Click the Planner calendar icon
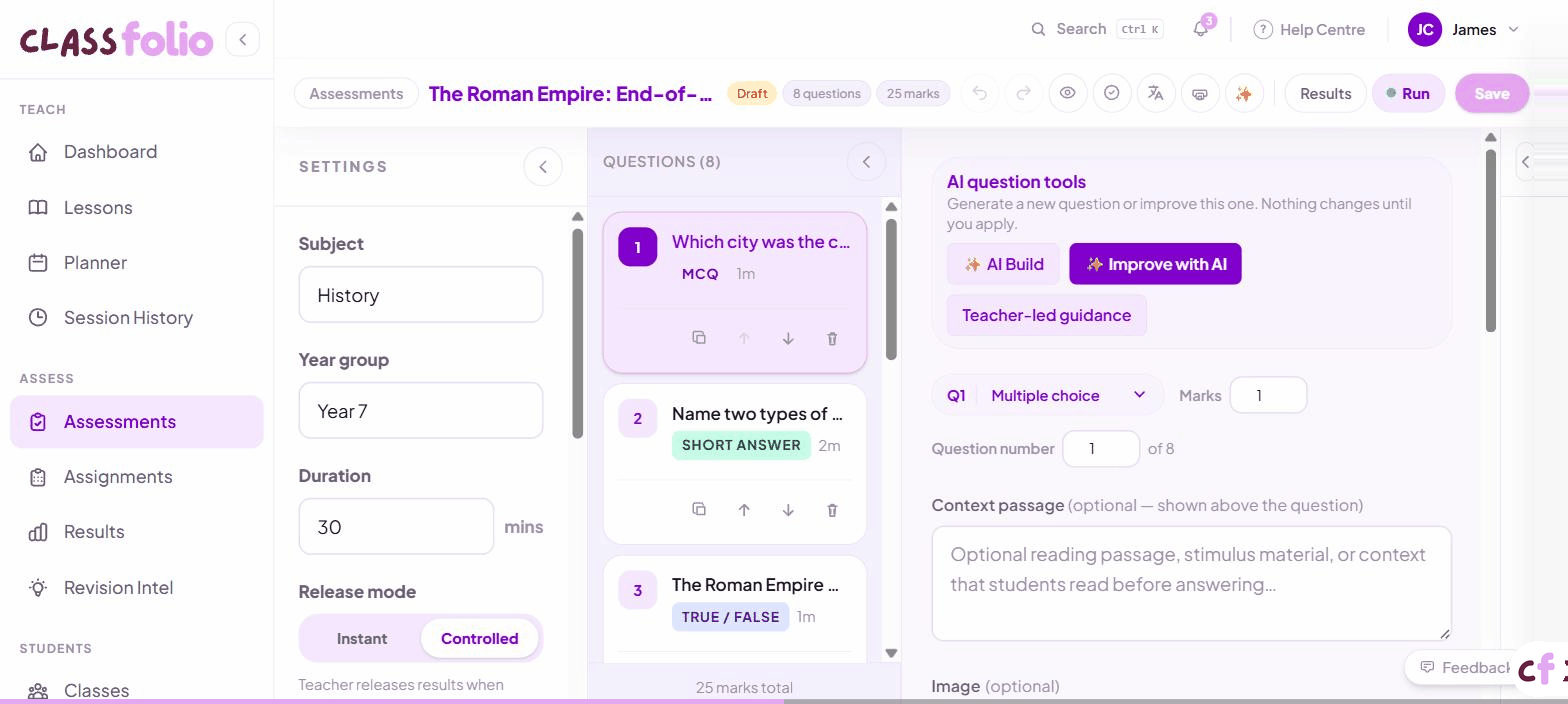The width and height of the screenshot is (1568, 704). tap(38, 263)
